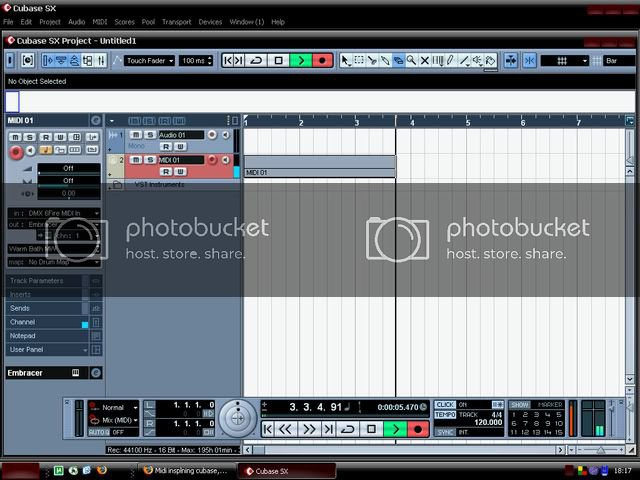Image resolution: width=640 pixels, height=480 pixels.
Task: Toggle the CLICK metronome button
Action: click(445, 404)
